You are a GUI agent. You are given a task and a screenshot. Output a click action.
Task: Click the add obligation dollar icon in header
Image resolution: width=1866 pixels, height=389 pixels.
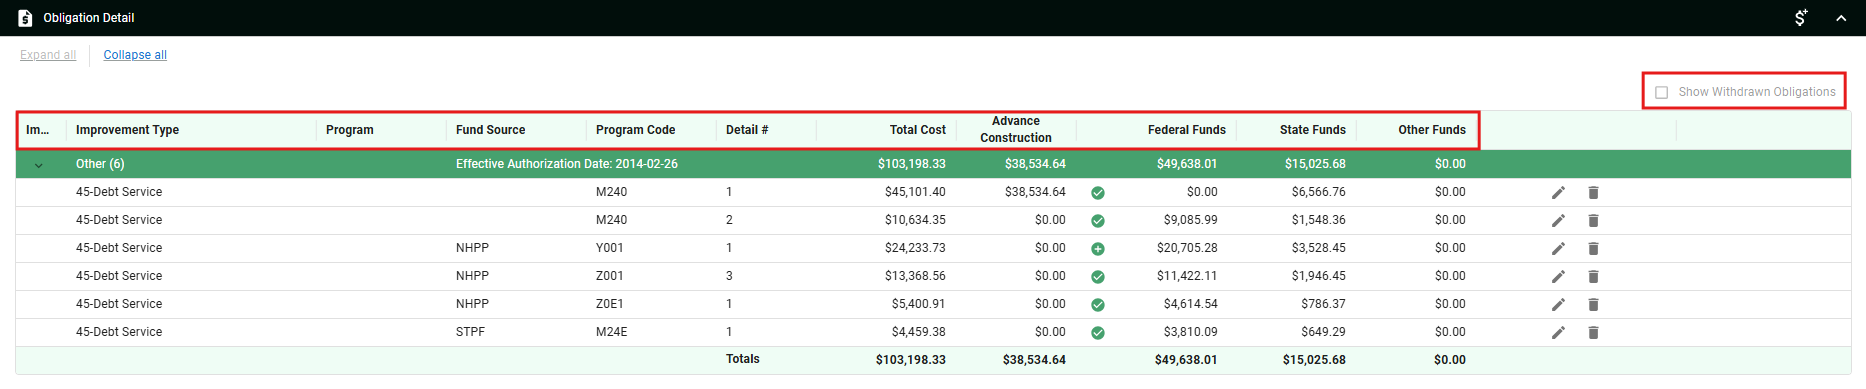1801,18
